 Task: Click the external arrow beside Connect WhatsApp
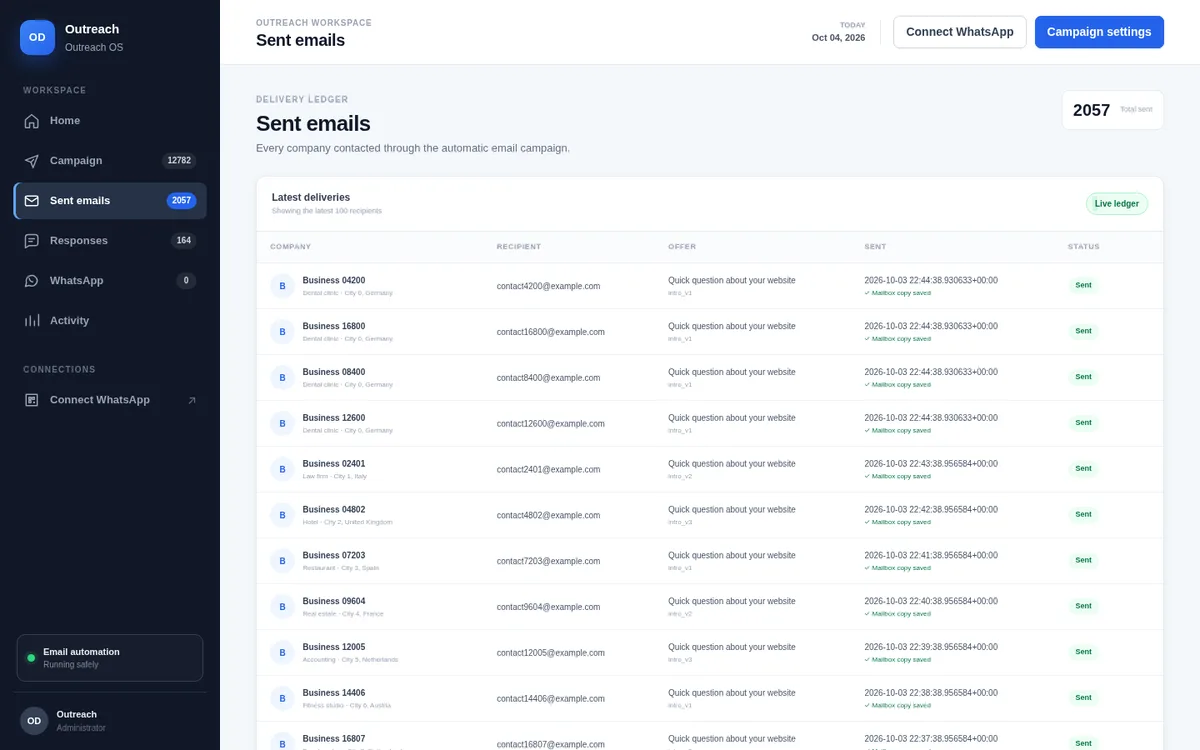(x=192, y=400)
